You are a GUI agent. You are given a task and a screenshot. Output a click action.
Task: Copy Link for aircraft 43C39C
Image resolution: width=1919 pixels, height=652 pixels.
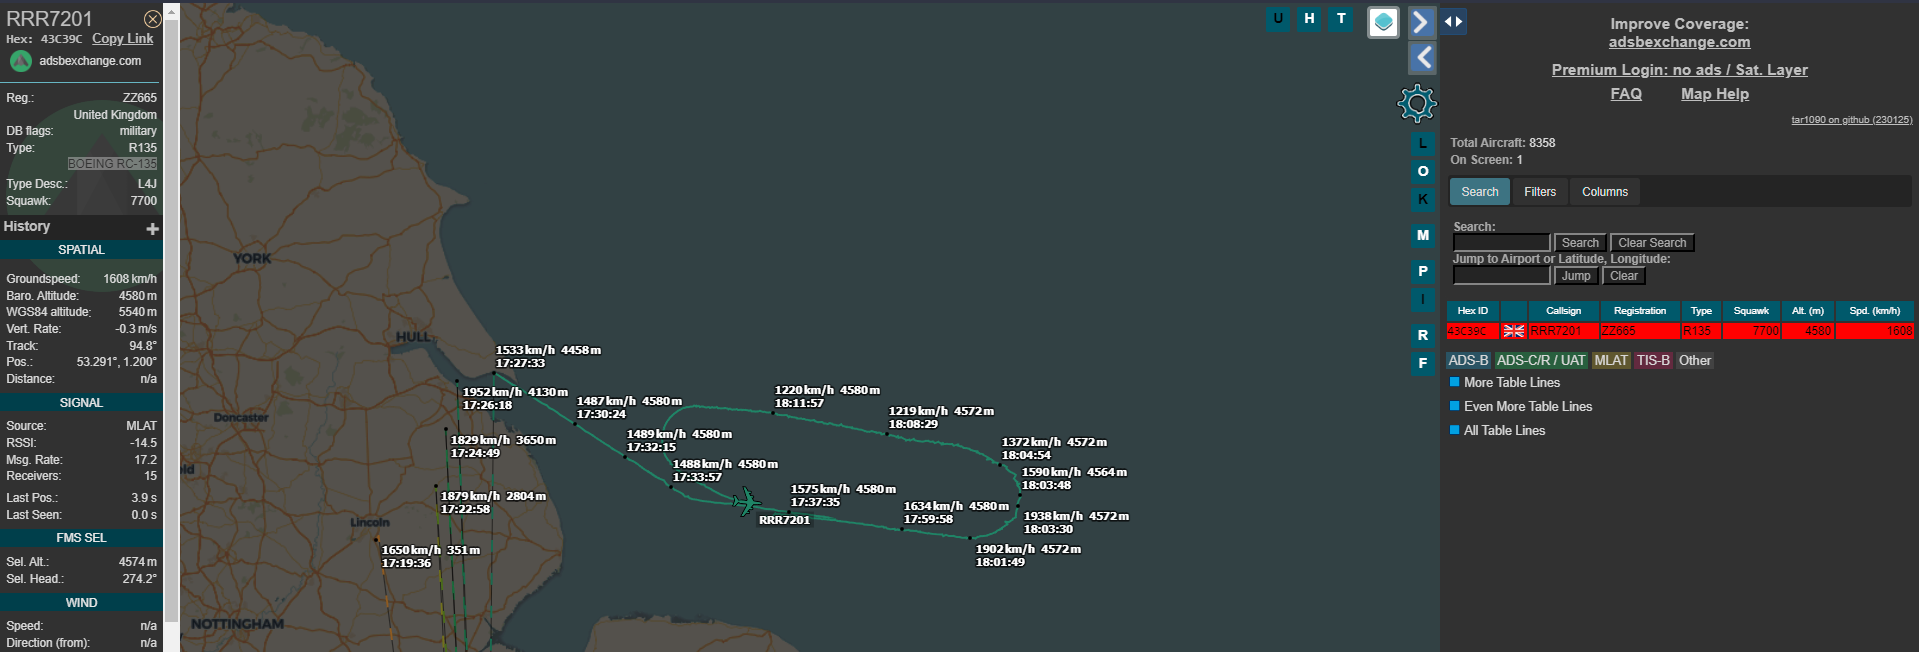[123, 39]
